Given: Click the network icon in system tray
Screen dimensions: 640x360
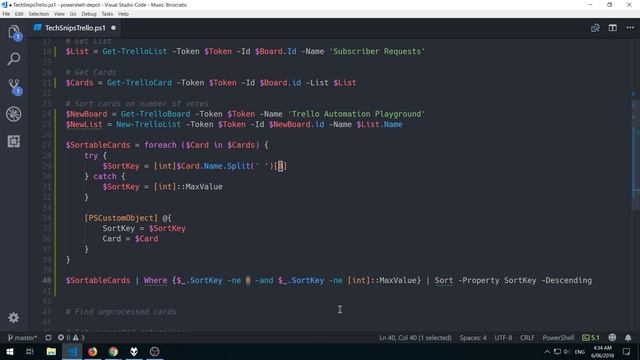Looking at the screenshot, I should tap(557, 351).
